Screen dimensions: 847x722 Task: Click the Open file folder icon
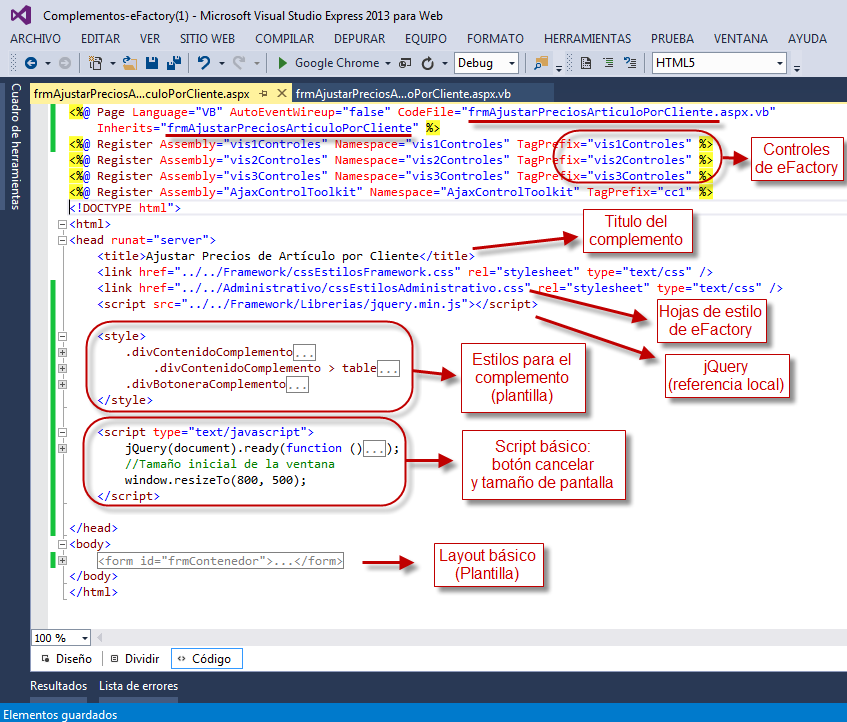[130, 63]
